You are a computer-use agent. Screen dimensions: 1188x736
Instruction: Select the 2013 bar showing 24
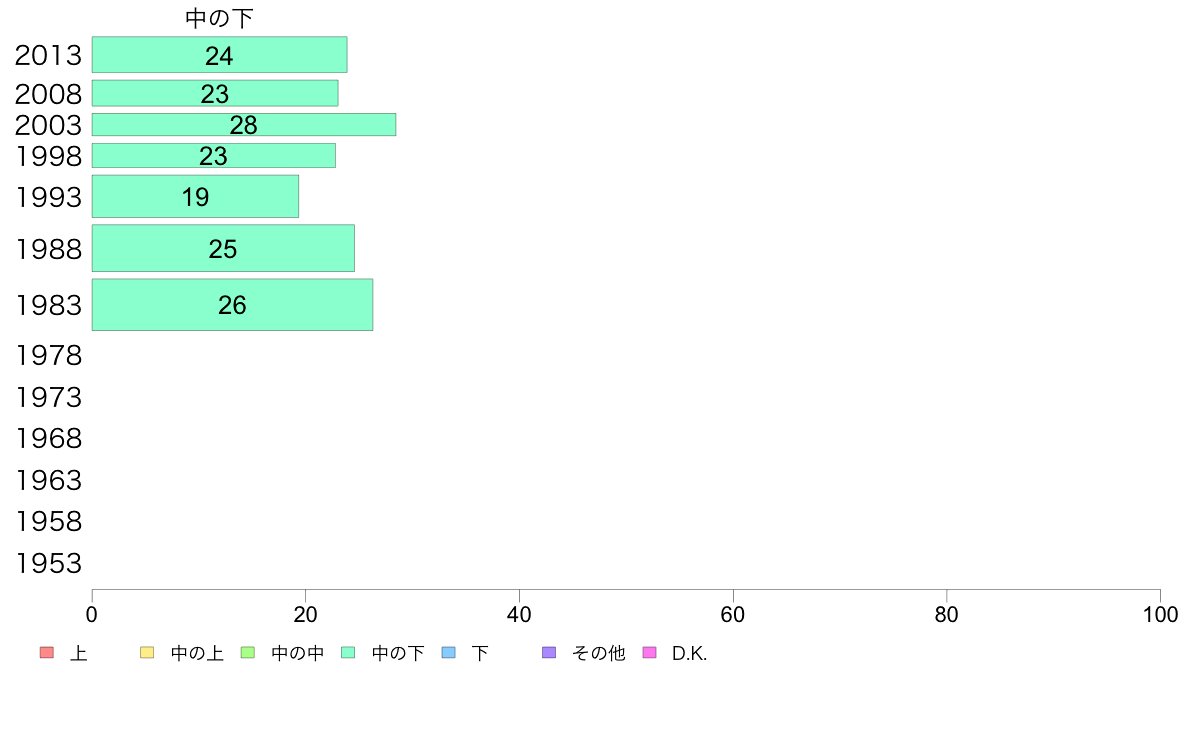[220, 55]
